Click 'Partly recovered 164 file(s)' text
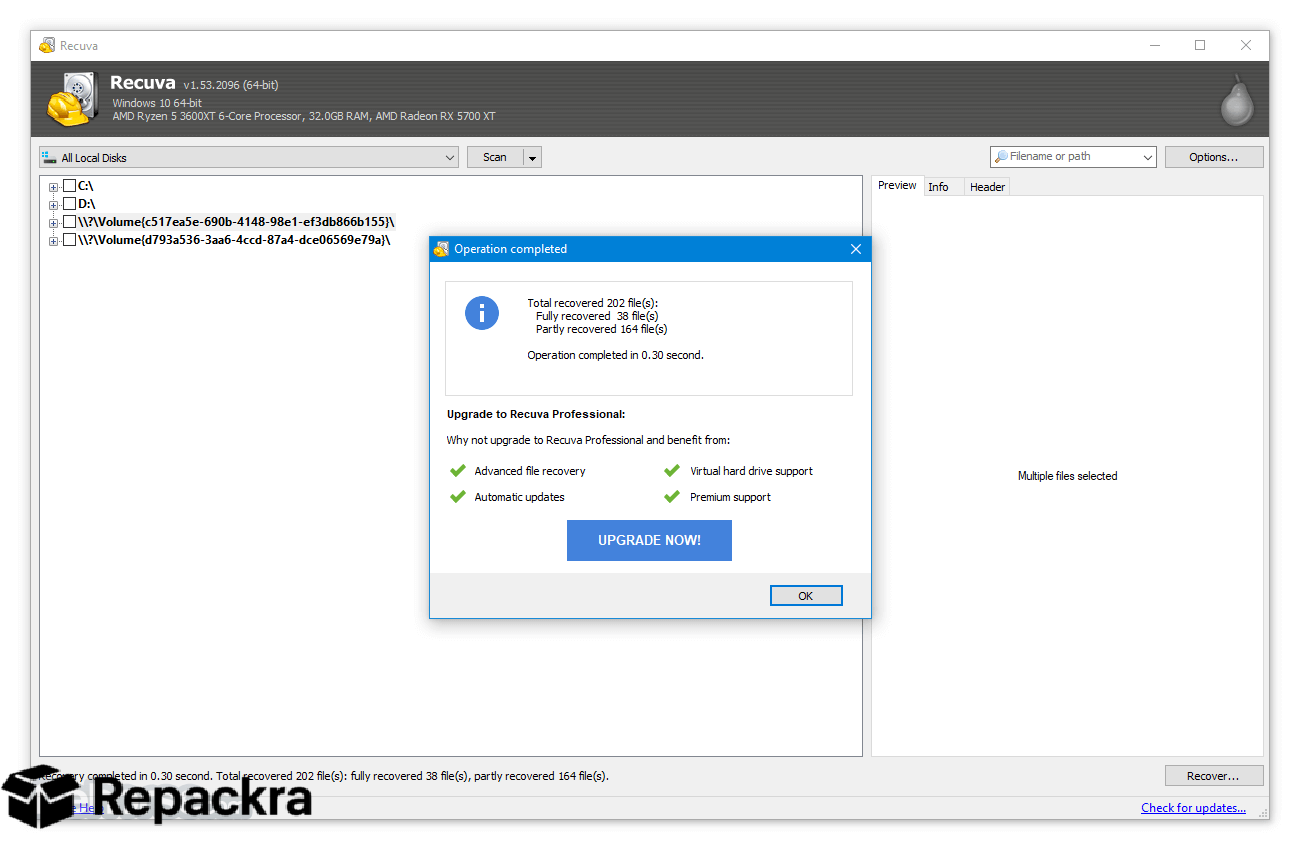The width and height of the screenshot is (1300, 850). (x=601, y=329)
